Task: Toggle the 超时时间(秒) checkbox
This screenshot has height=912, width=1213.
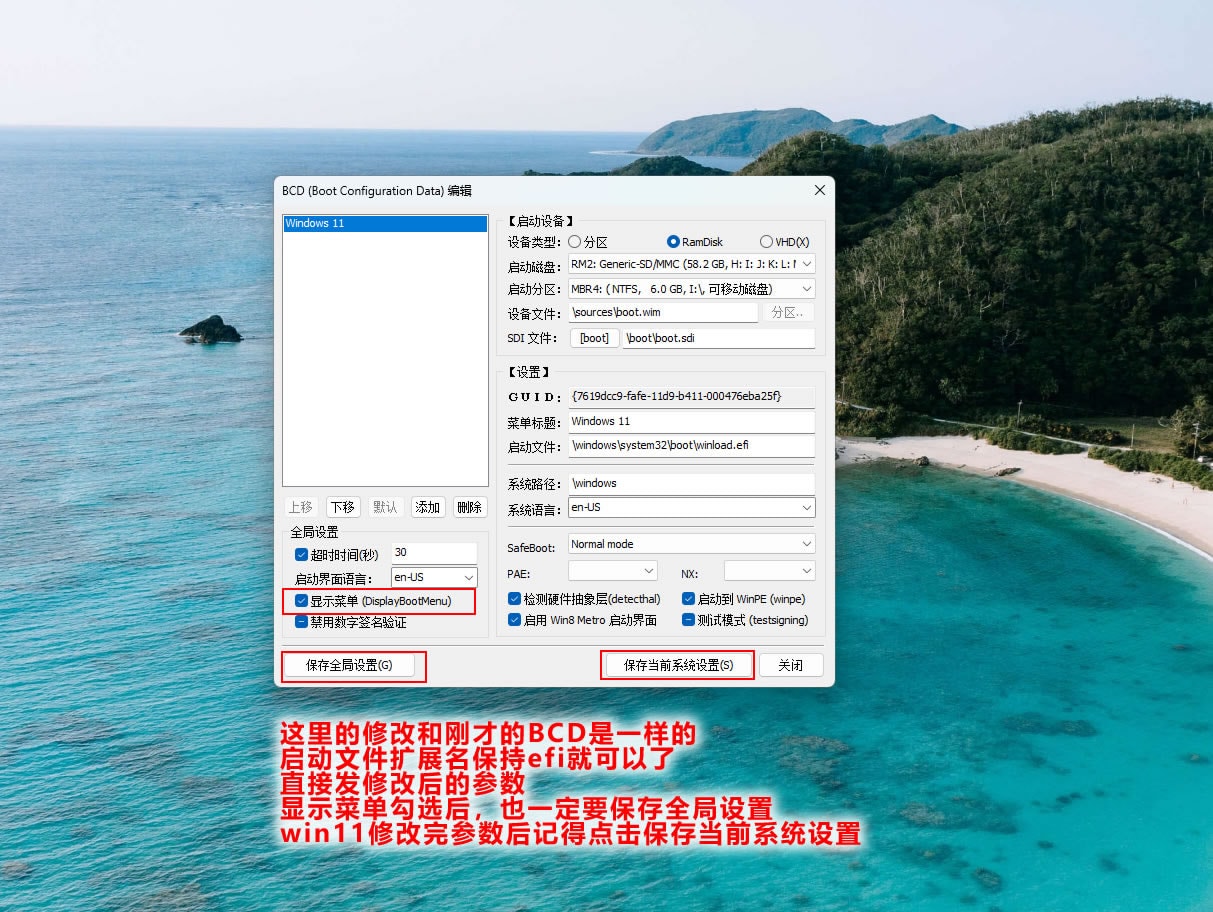Action: click(x=301, y=555)
